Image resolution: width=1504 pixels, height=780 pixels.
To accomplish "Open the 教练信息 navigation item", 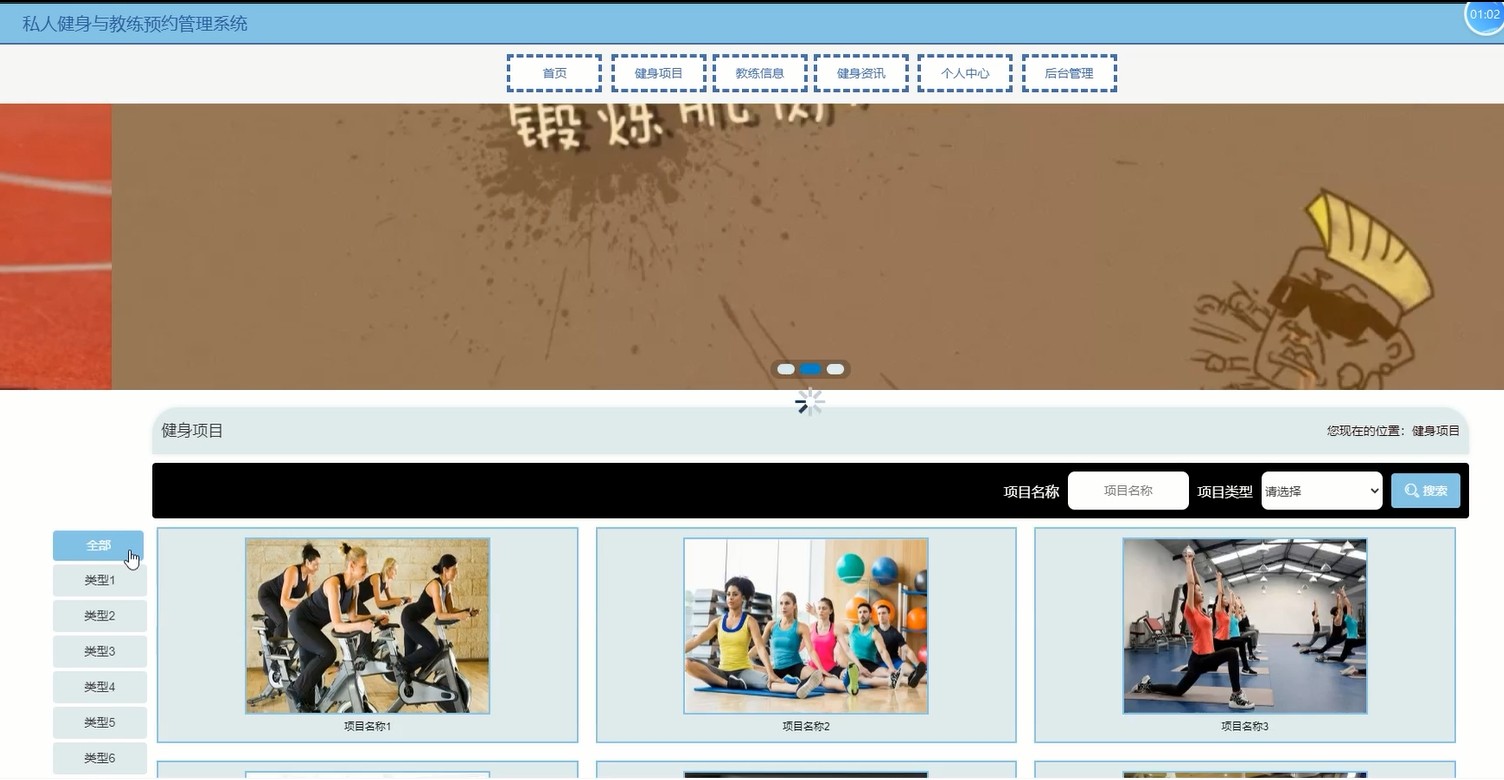I will [760, 73].
